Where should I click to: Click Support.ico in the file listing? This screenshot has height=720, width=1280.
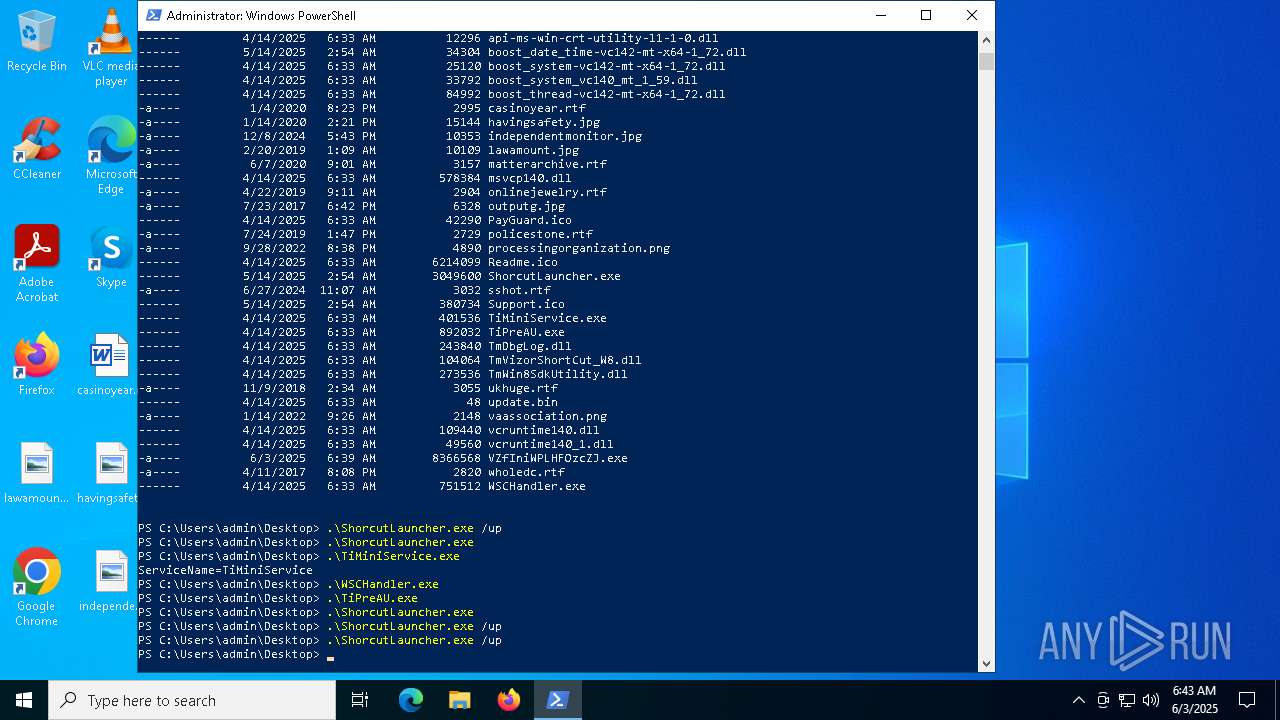point(526,304)
